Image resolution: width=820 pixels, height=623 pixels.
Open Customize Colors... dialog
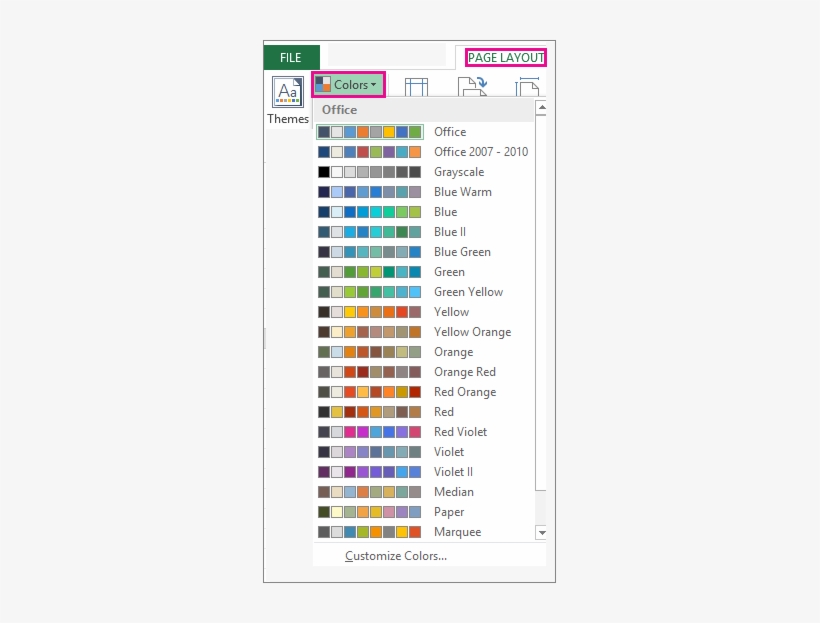pyautogui.click(x=396, y=556)
